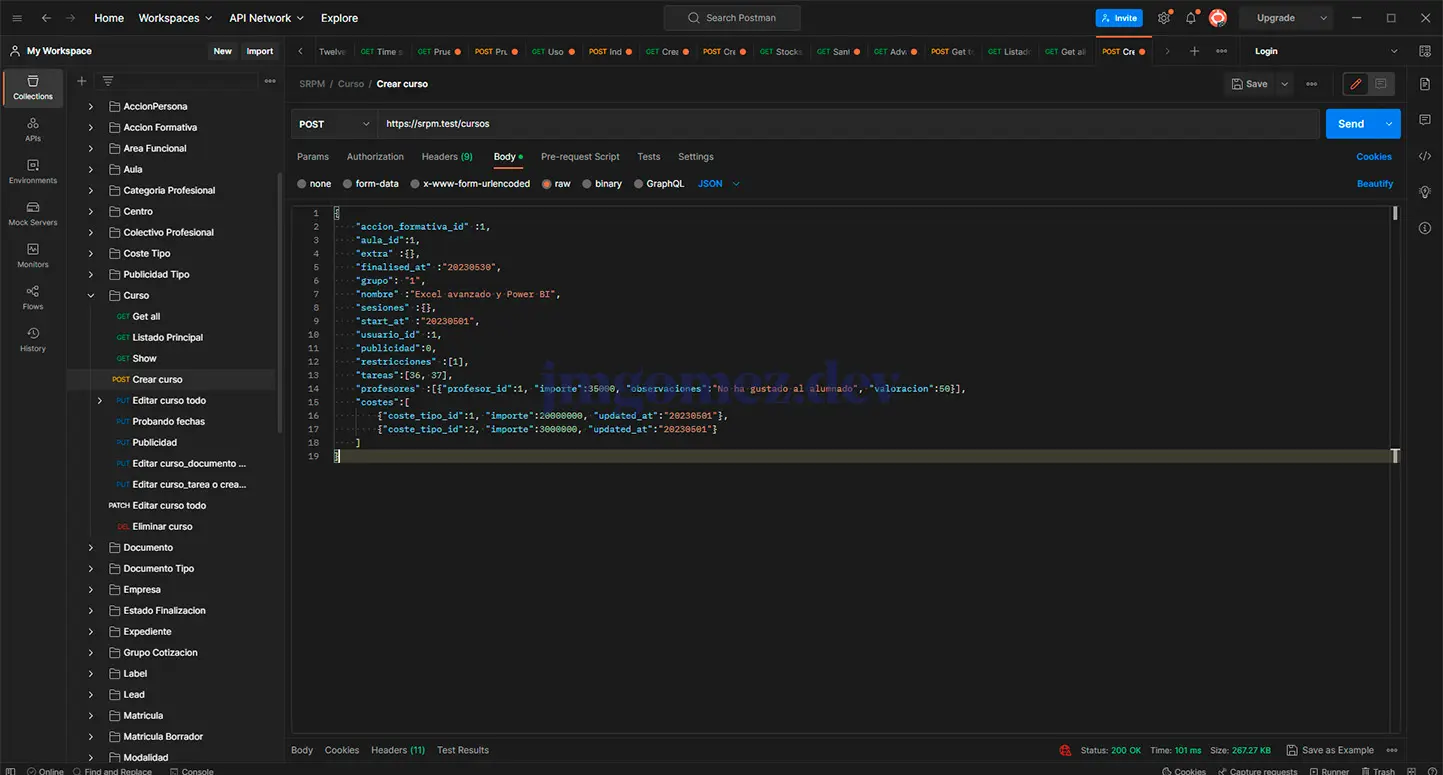Open the Environments sidebar panel
The image size is (1443, 775).
33,171
